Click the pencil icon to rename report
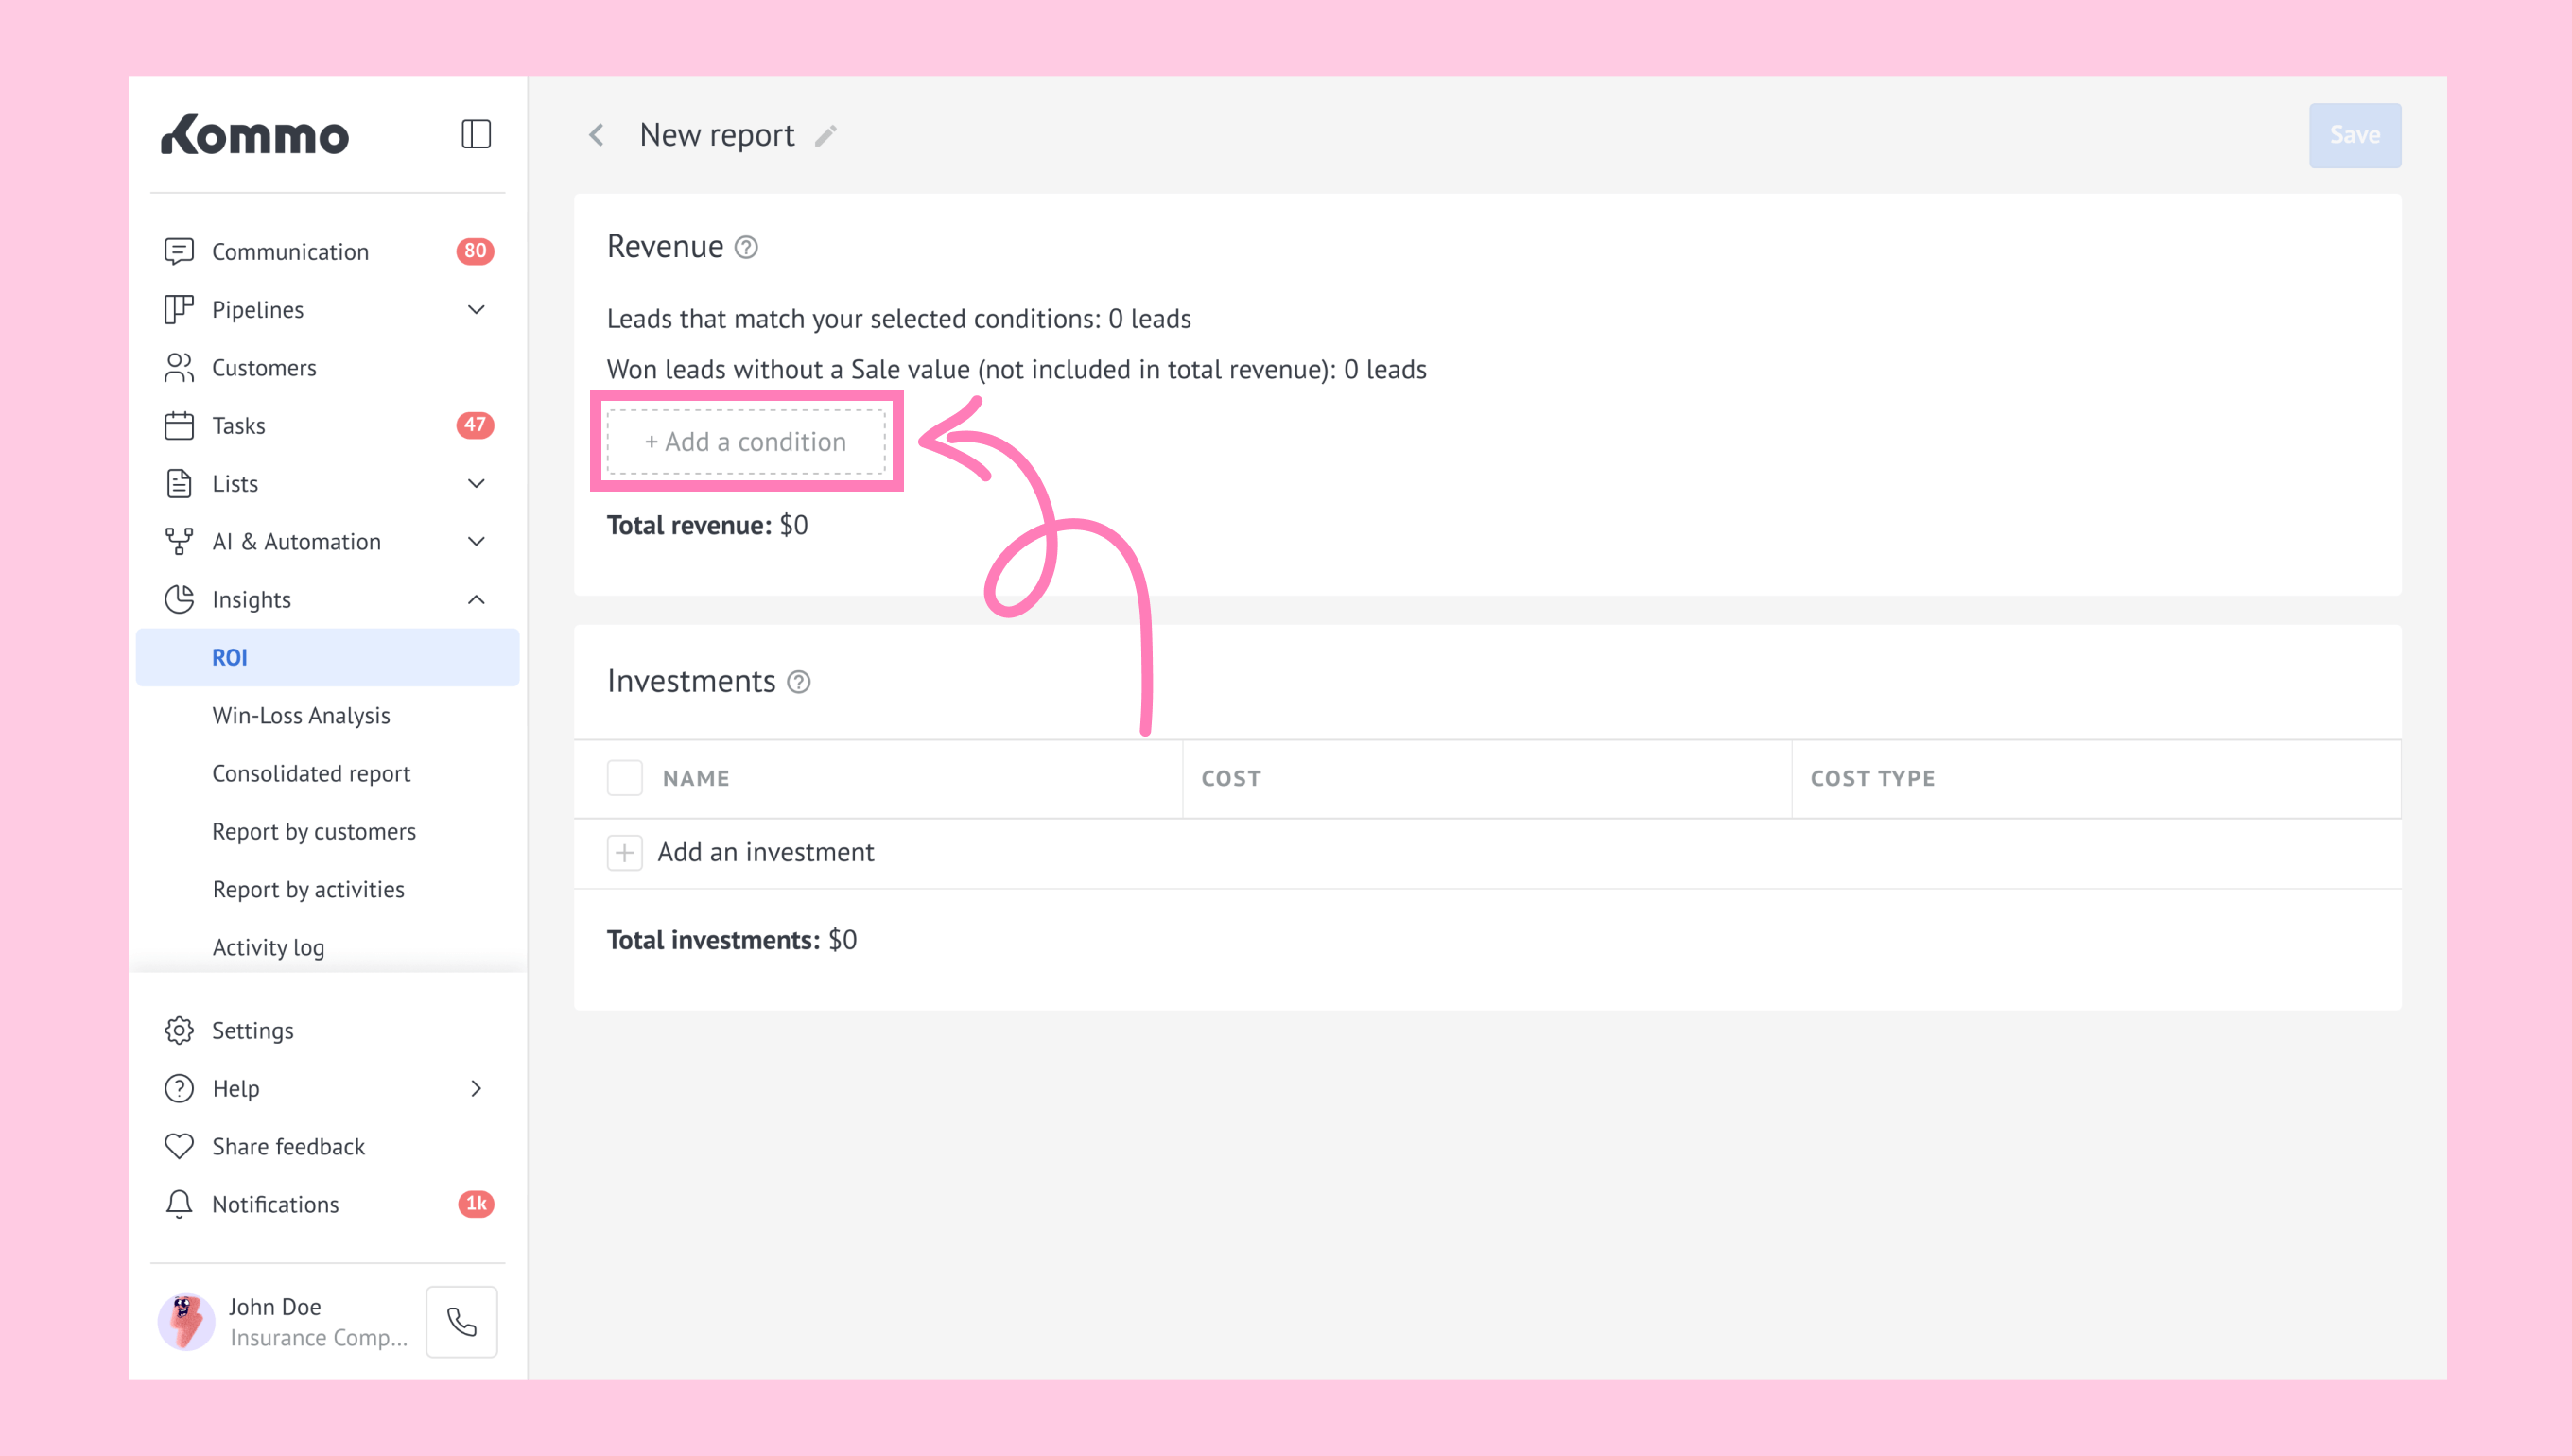This screenshot has width=2572, height=1456. (x=825, y=136)
